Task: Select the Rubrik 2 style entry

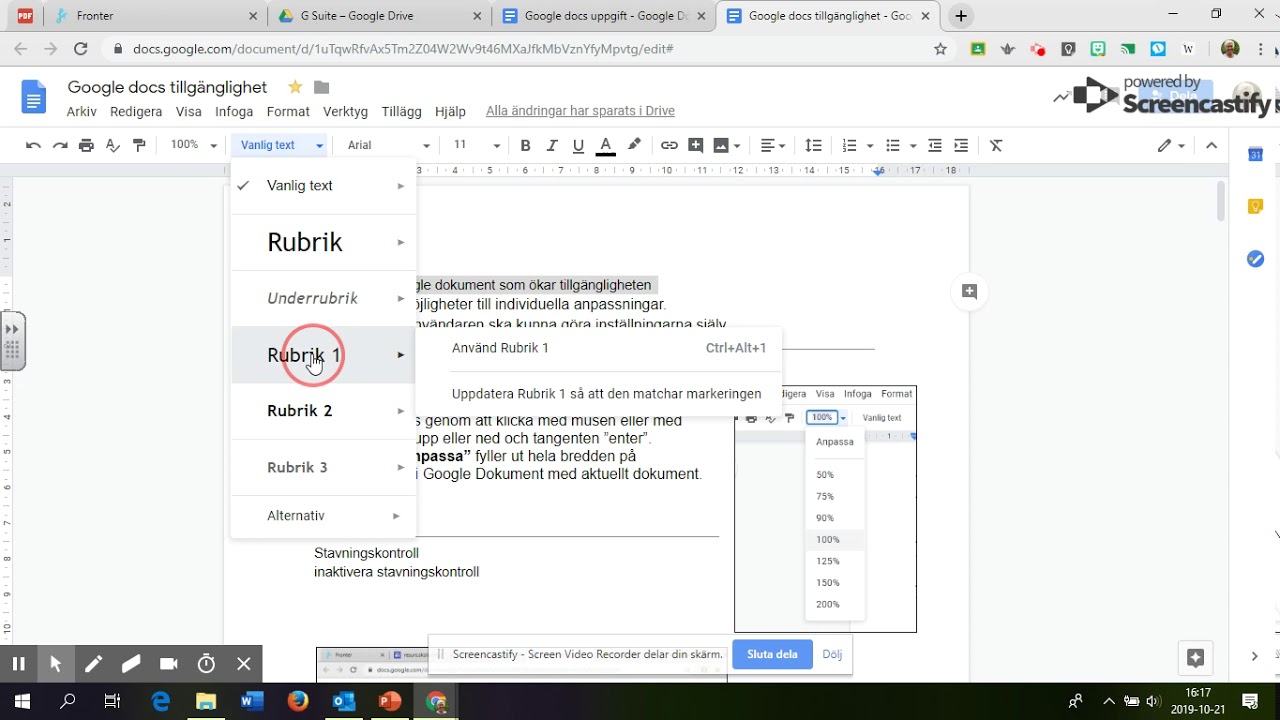Action: (x=323, y=411)
